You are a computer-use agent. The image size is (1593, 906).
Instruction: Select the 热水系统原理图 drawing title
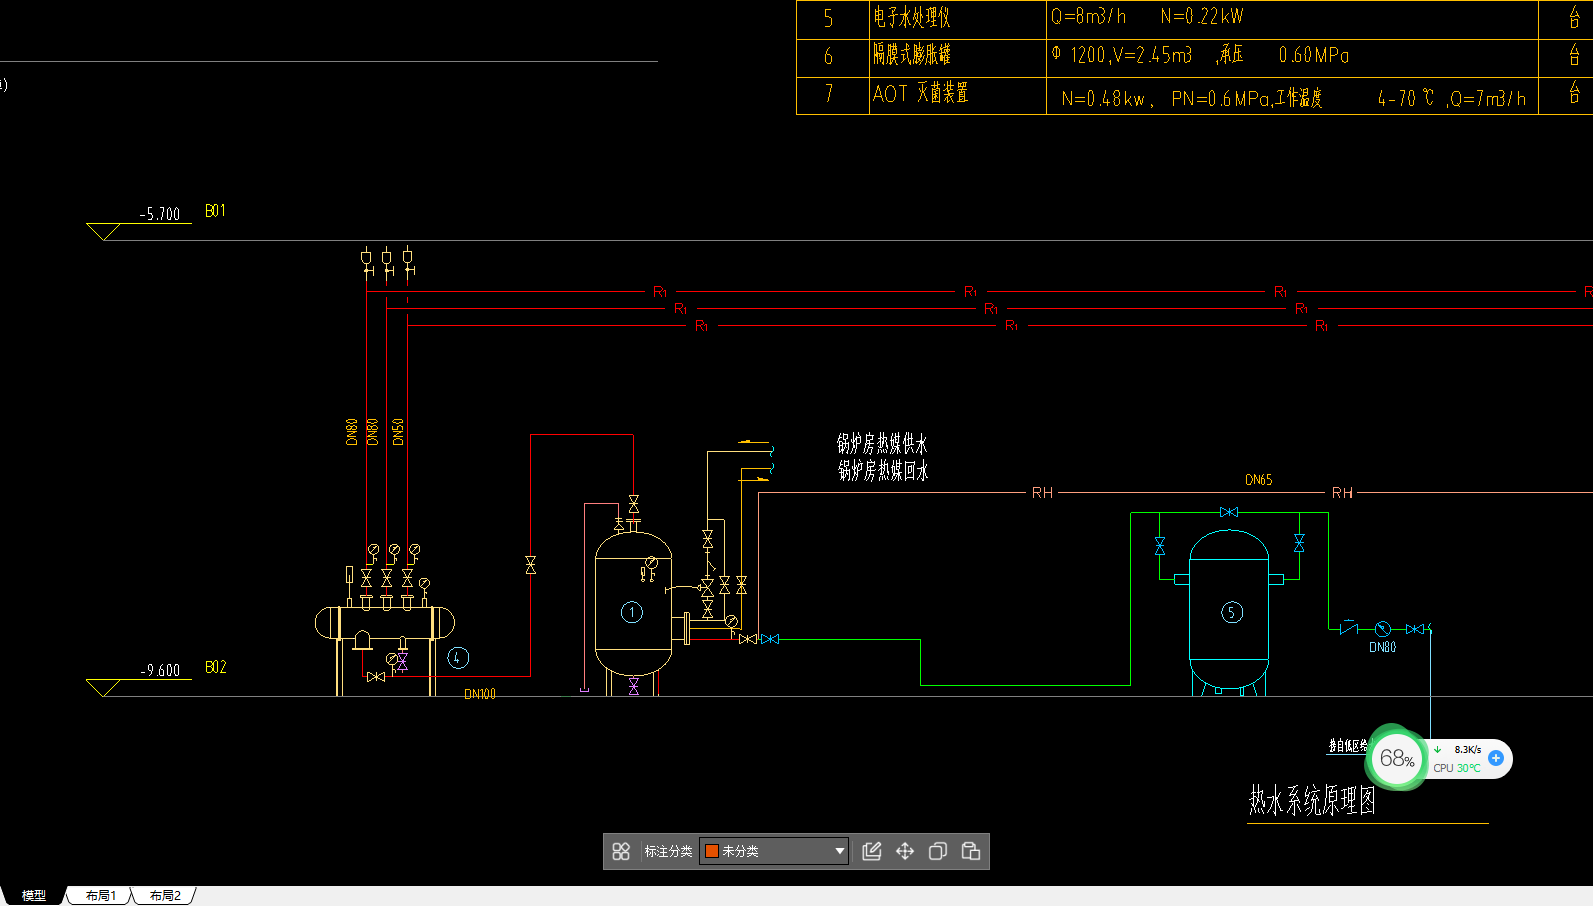coord(1312,800)
